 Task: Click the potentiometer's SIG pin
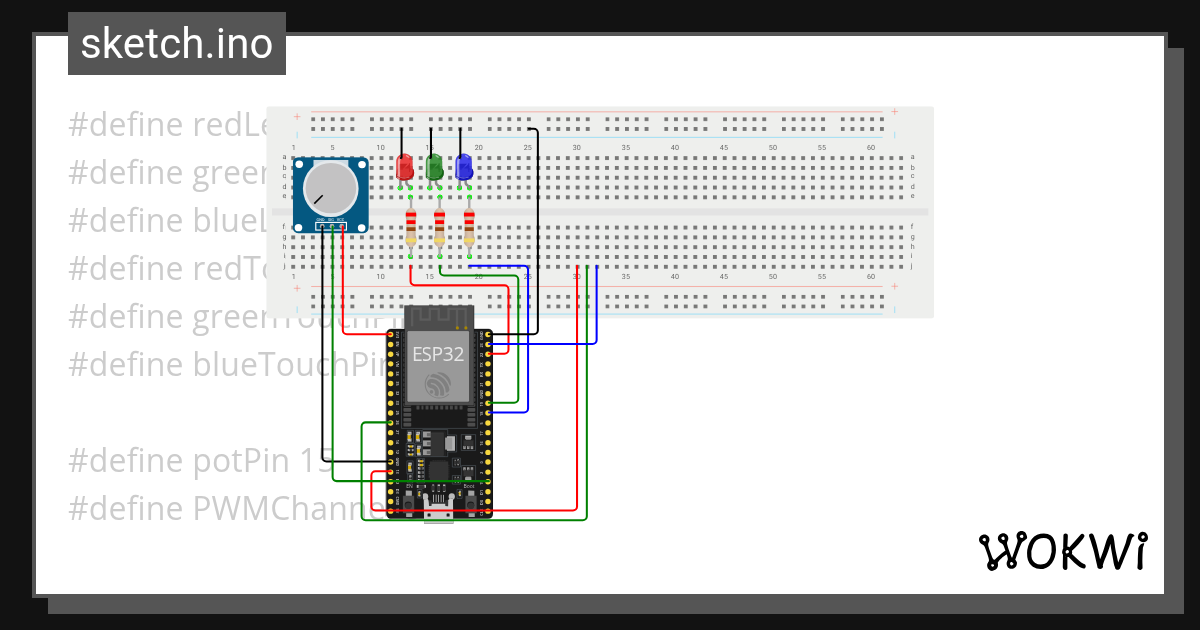pos(332,226)
